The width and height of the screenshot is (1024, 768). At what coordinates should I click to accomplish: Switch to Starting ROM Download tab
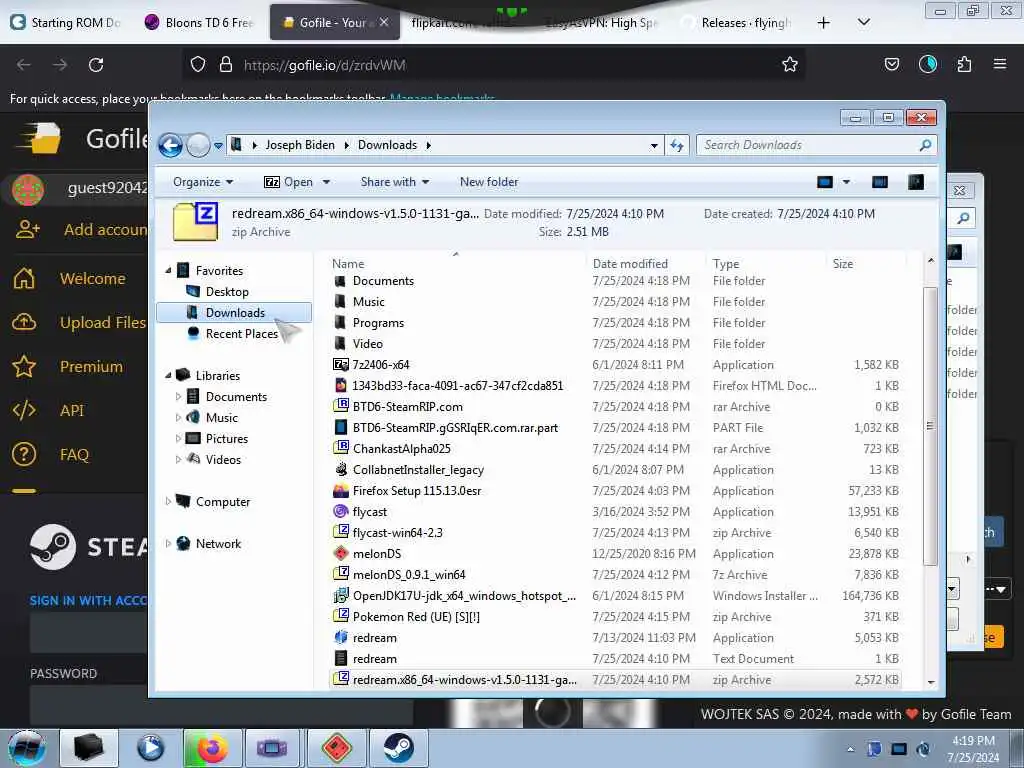[66, 23]
